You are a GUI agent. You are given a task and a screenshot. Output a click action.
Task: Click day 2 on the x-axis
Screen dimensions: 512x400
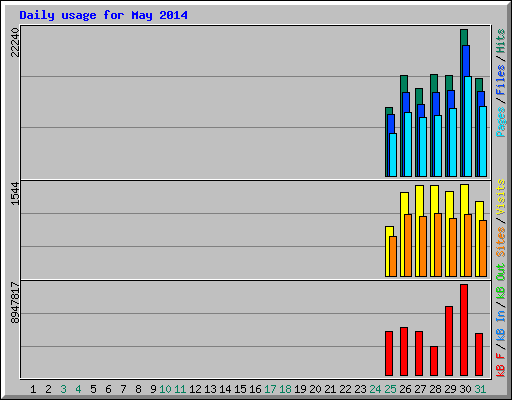(x=48, y=389)
